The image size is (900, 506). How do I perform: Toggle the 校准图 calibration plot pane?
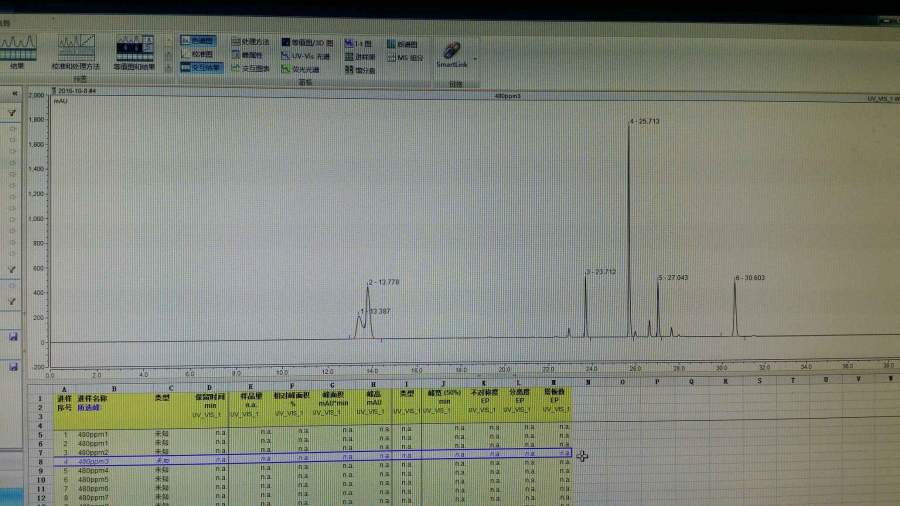[x=197, y=54]
